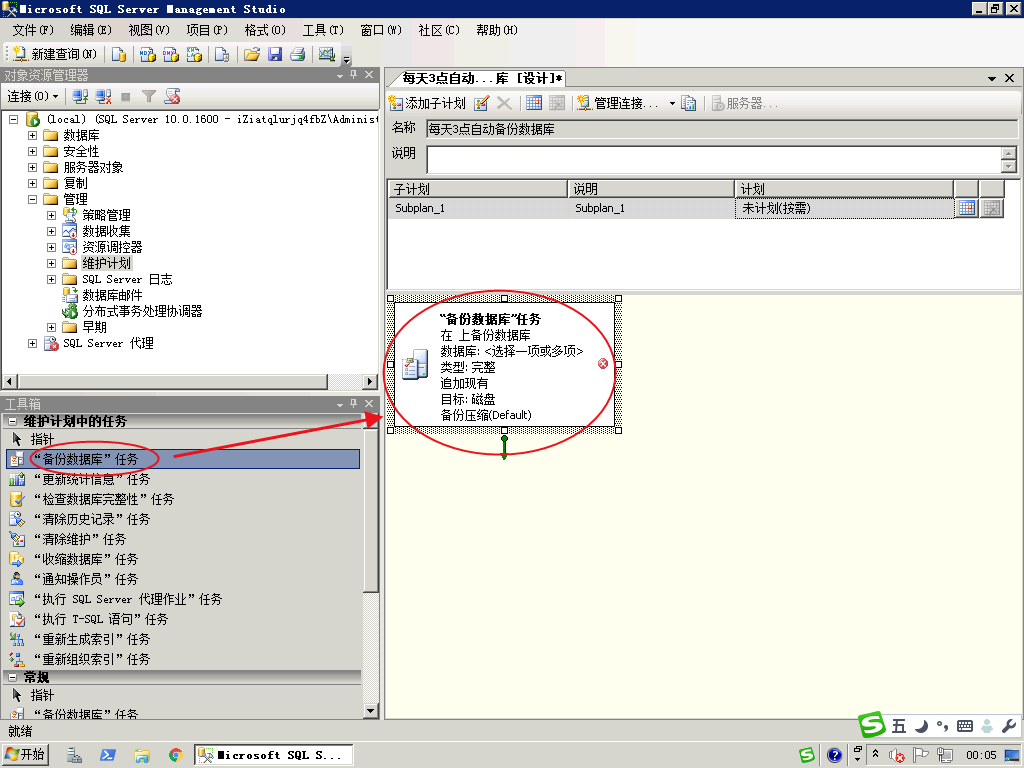Select the highlighted Backup Database task in toolbox
The image size is (1024, 768).
[x=183, y=459]
